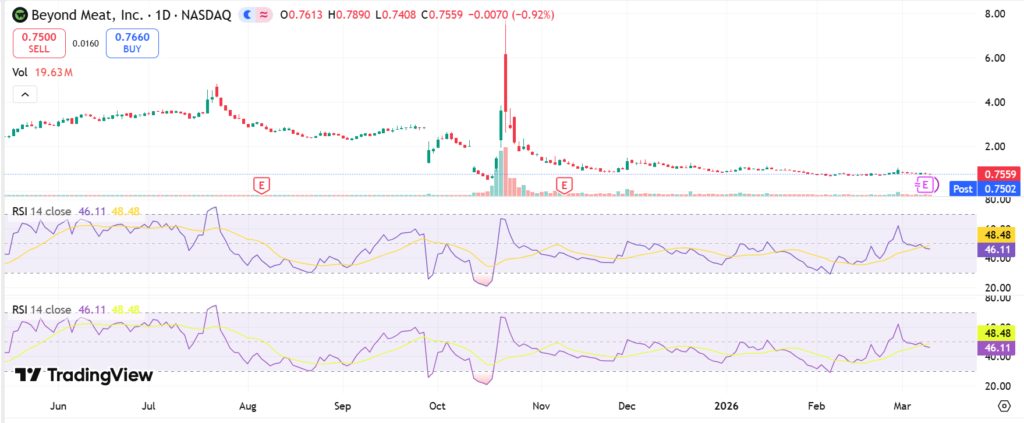Click the yellow 48.48 tag in upper RSI pane
Screen dimensions: 1024x423
point(998,234)
